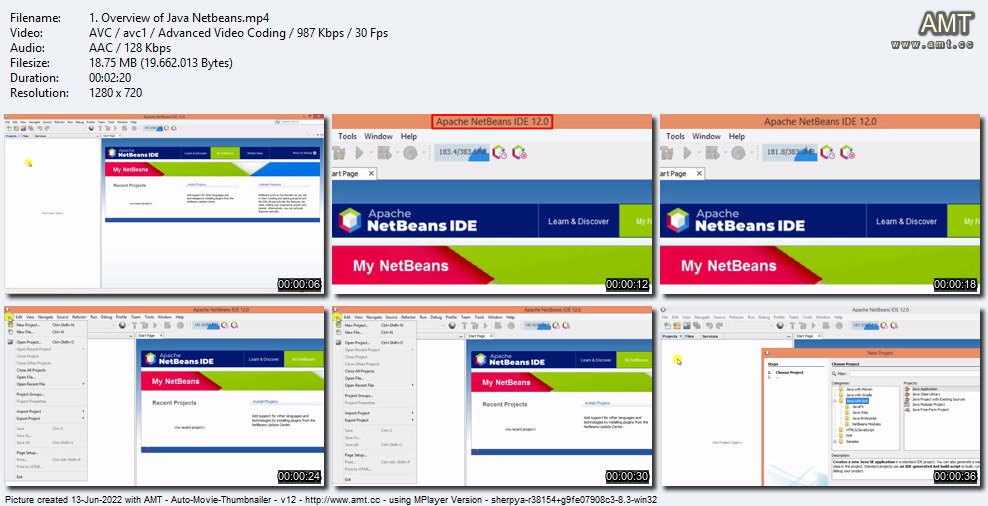Viewport: 988px width, 506px height.
Task: Select Java with Maven category
Action: pyautogui.click(x=859, y=389)
